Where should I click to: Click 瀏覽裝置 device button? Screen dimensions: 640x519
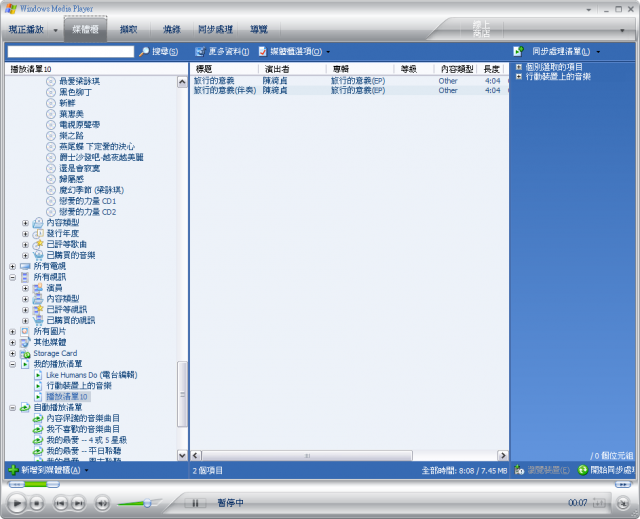542,470
